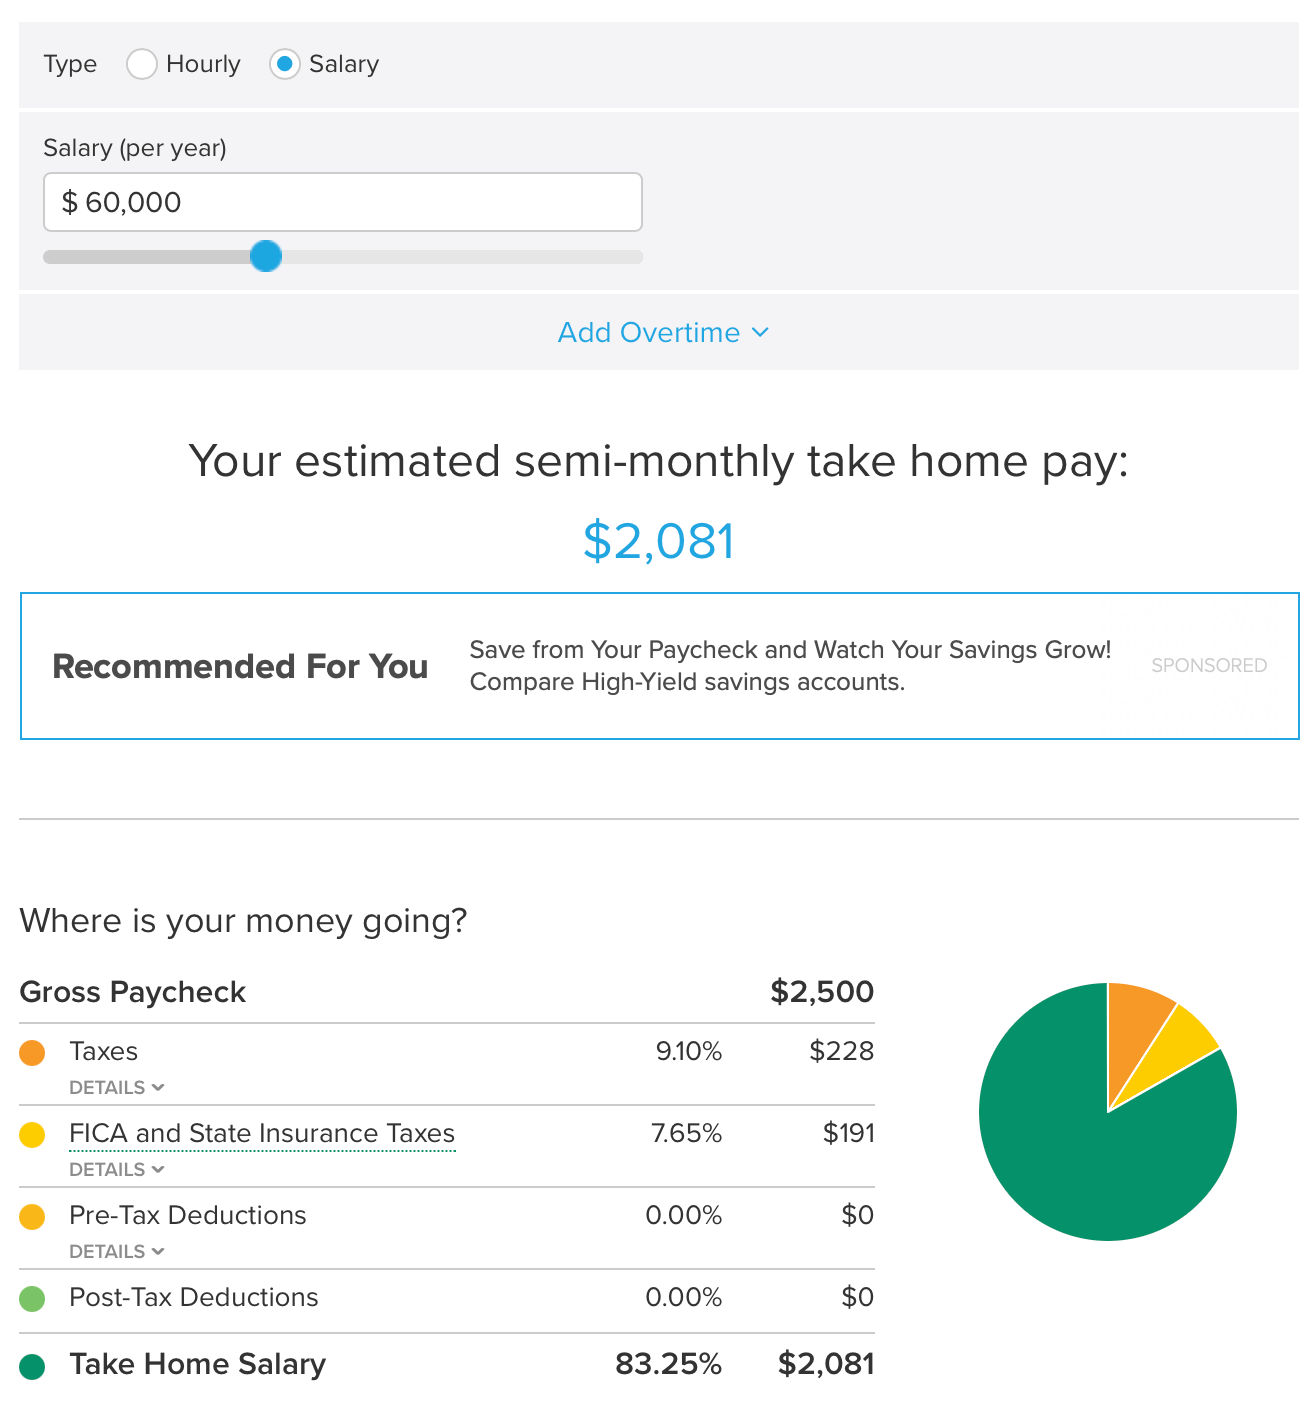Open the FICA and State Insurance Taxes link
1316x1422 pixels.
pyautogui.click(x=262, y=1134)
